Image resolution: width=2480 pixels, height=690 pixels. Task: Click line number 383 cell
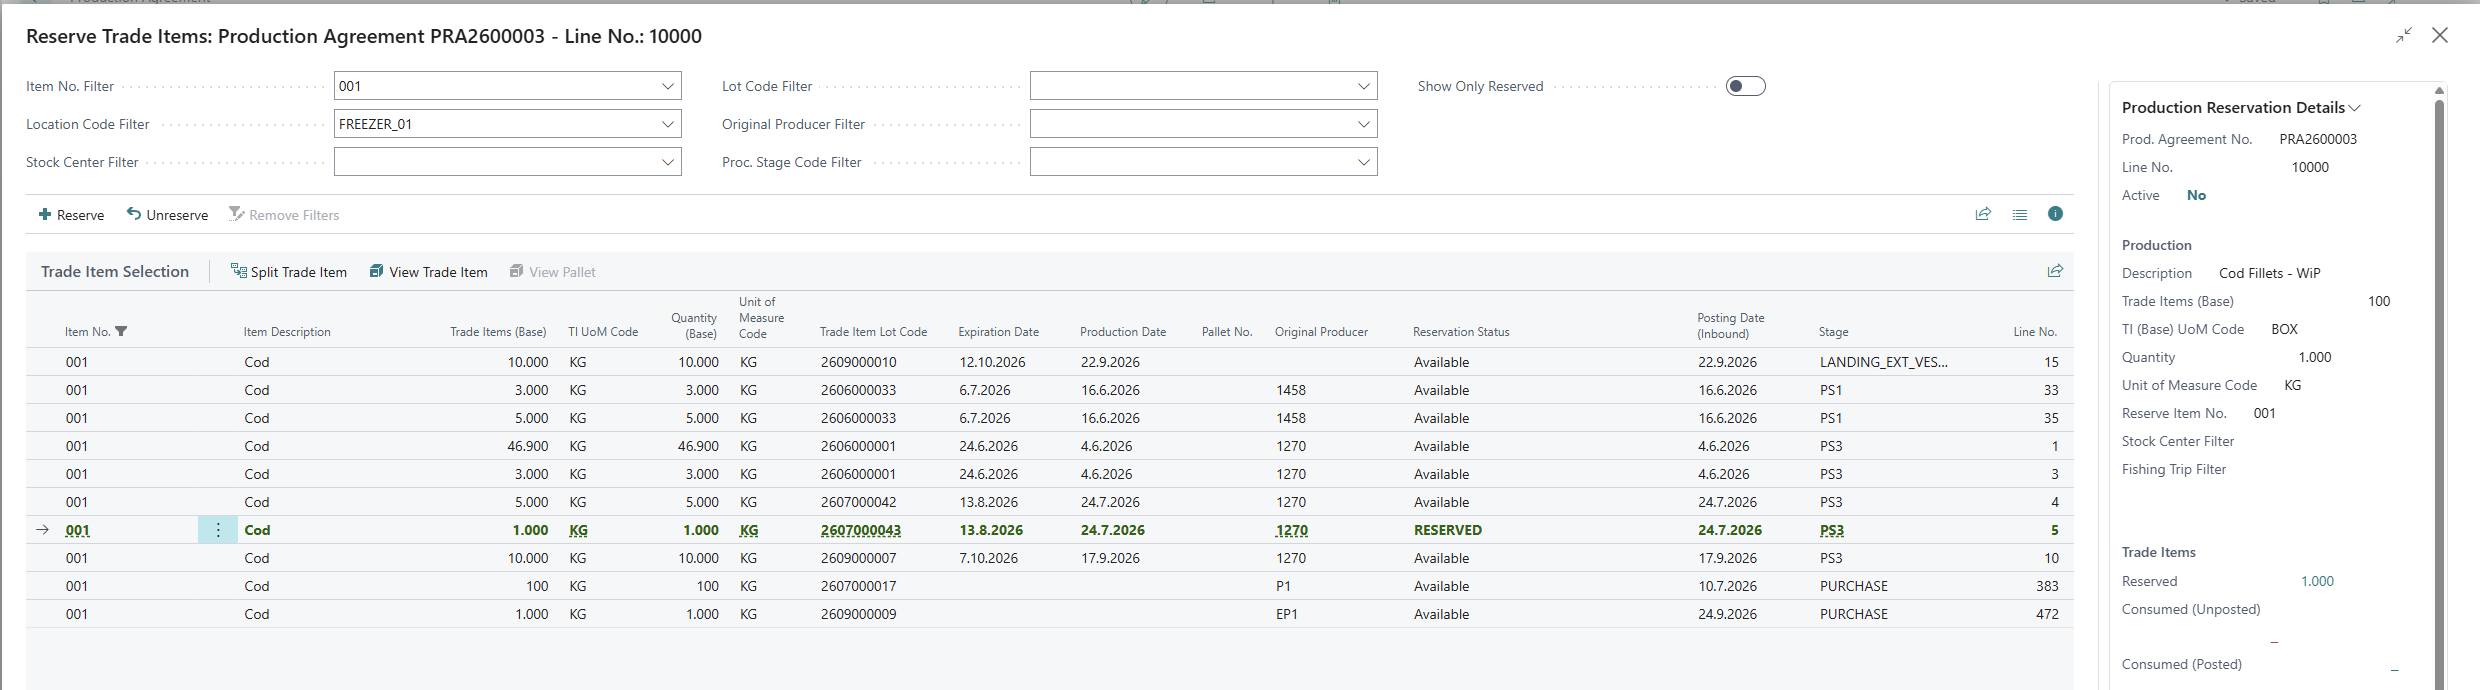pyautogui.click(x=2047, y=586)
